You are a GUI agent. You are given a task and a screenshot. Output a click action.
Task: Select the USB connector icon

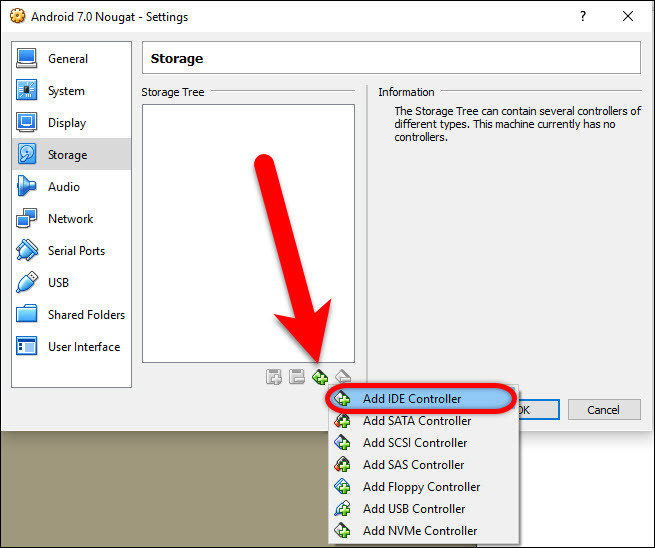(27, 282)
